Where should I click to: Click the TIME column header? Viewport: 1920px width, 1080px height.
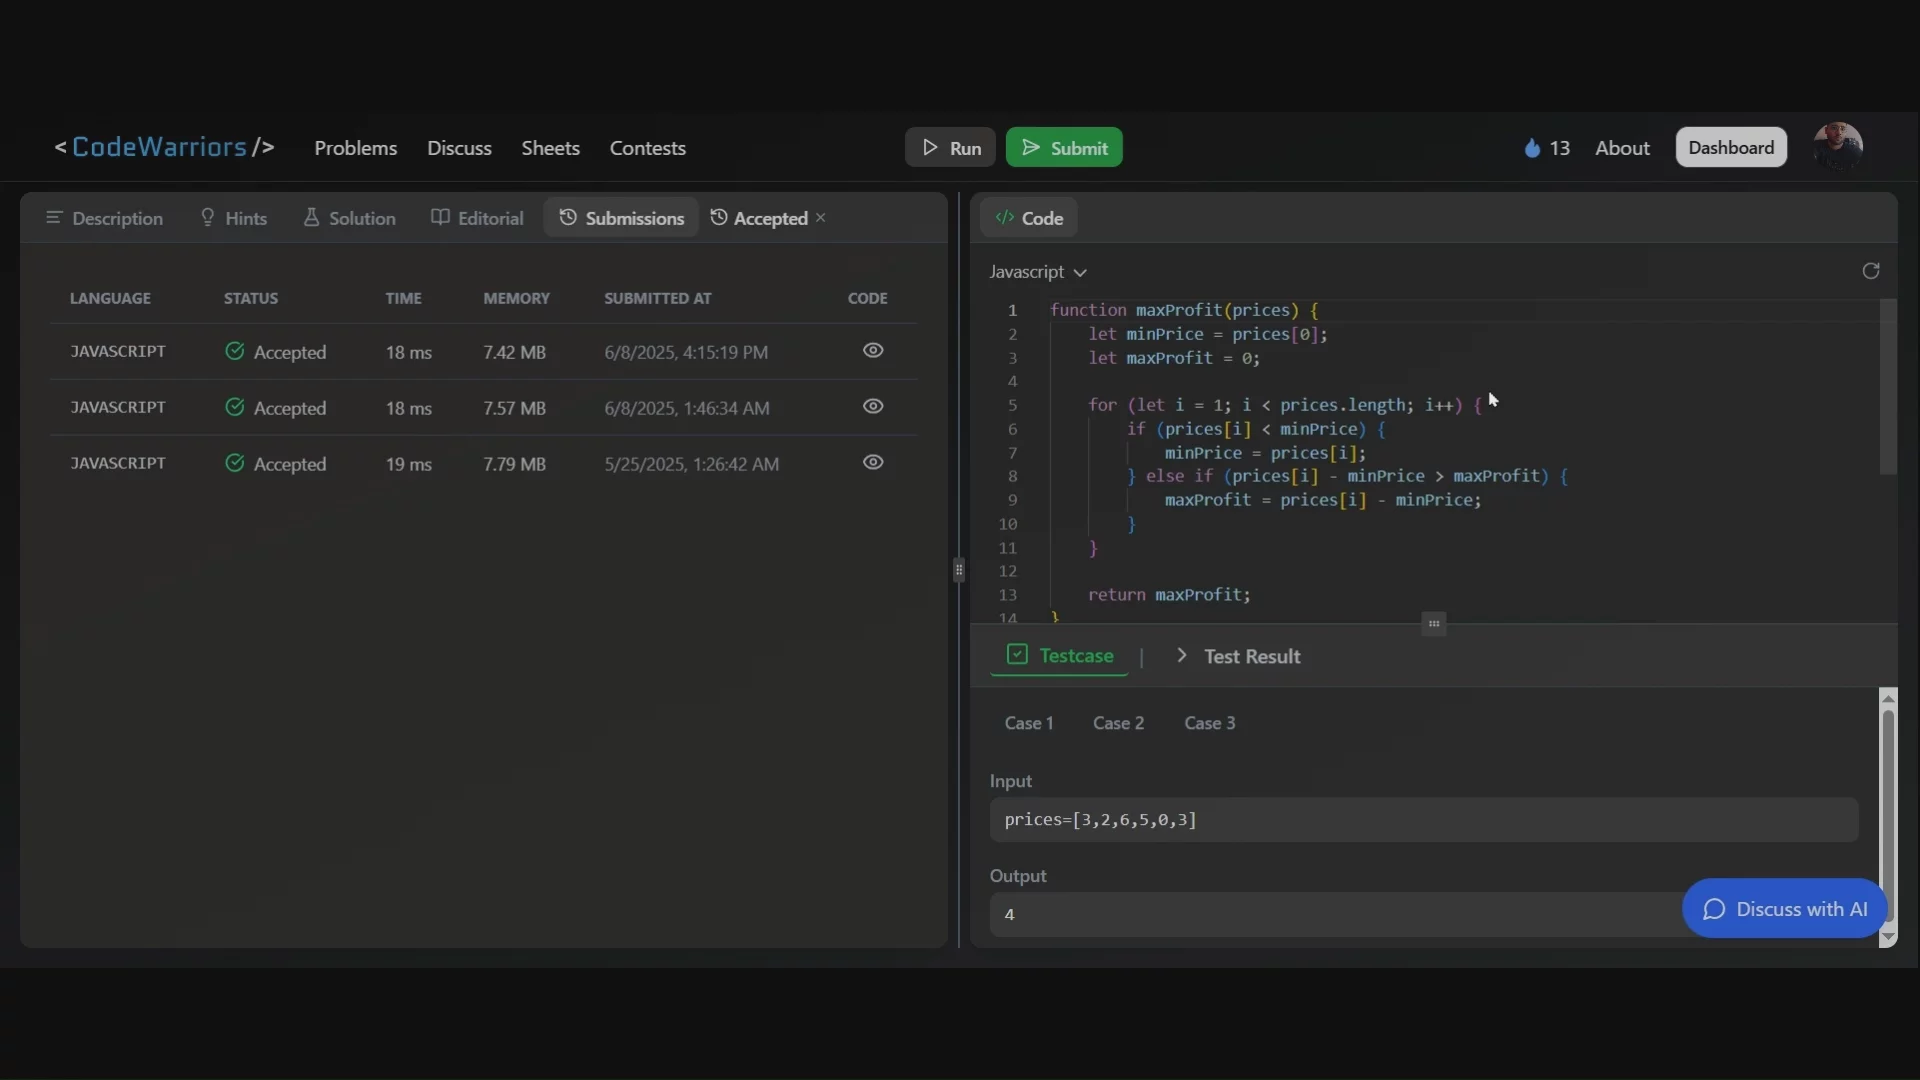pos(403,298)
